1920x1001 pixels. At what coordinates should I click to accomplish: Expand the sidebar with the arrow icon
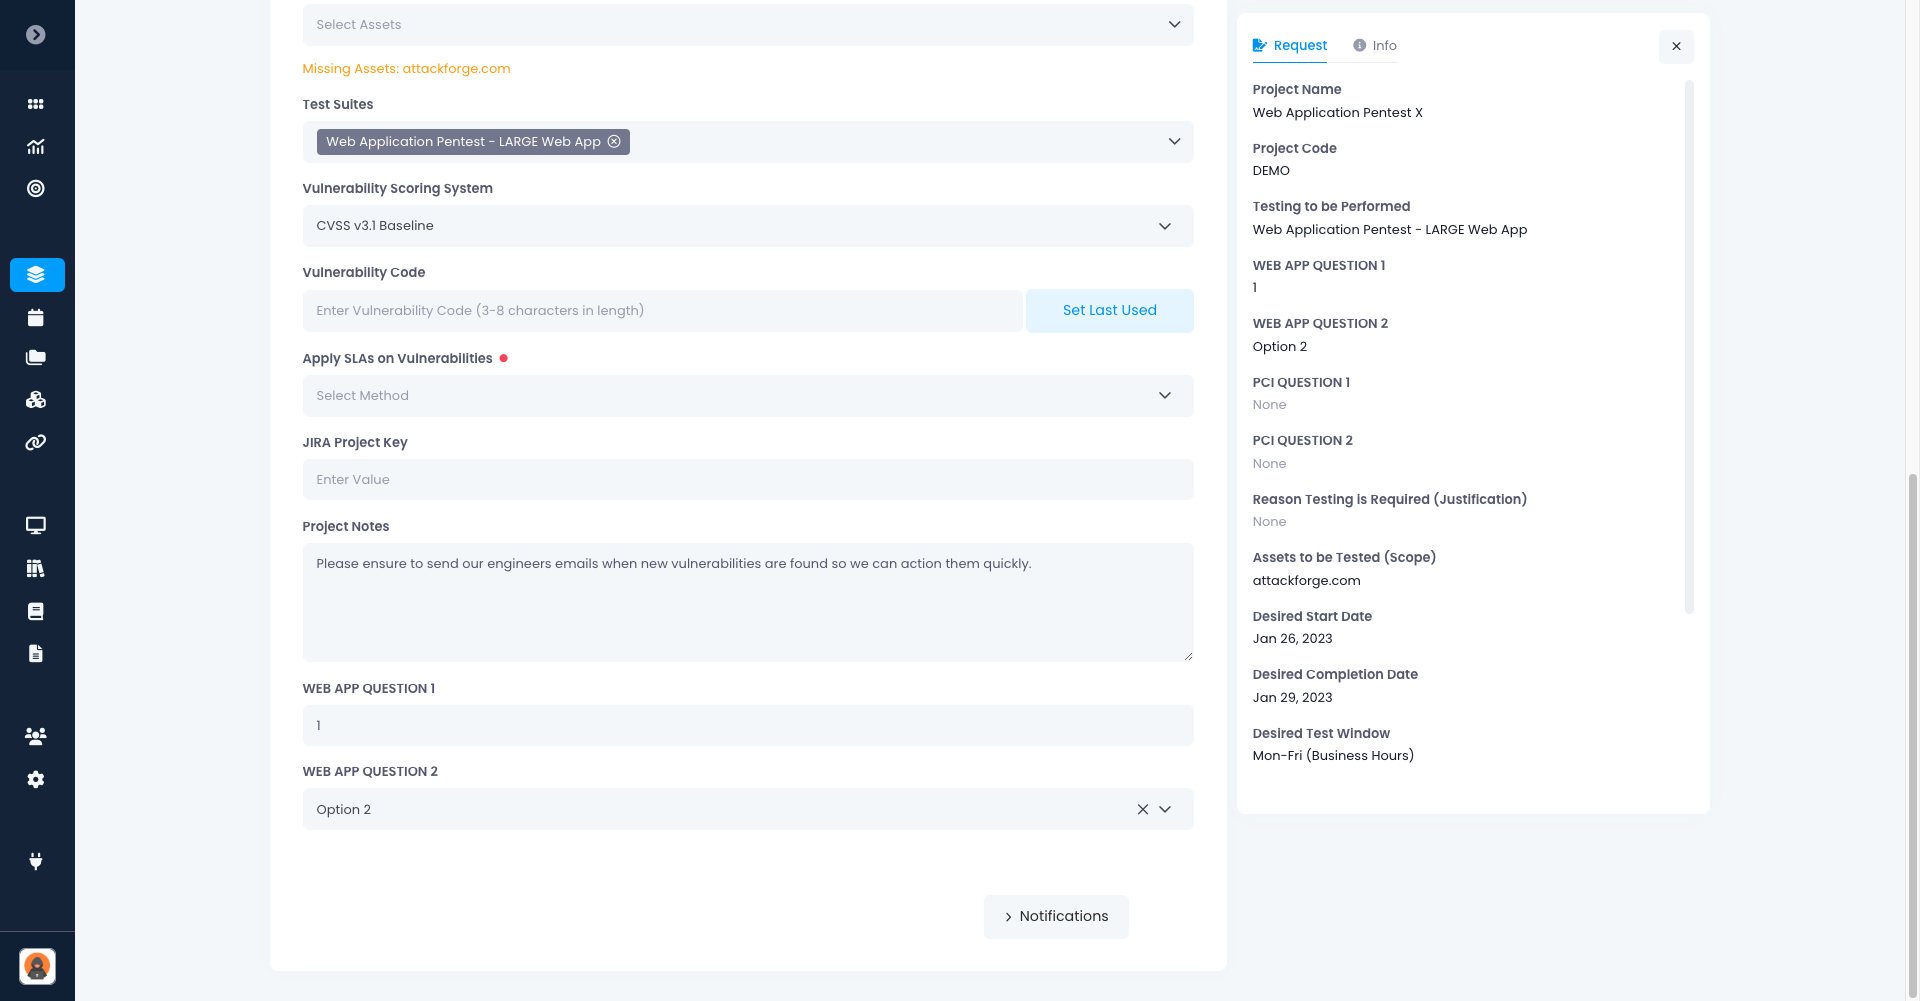(36, 35)
